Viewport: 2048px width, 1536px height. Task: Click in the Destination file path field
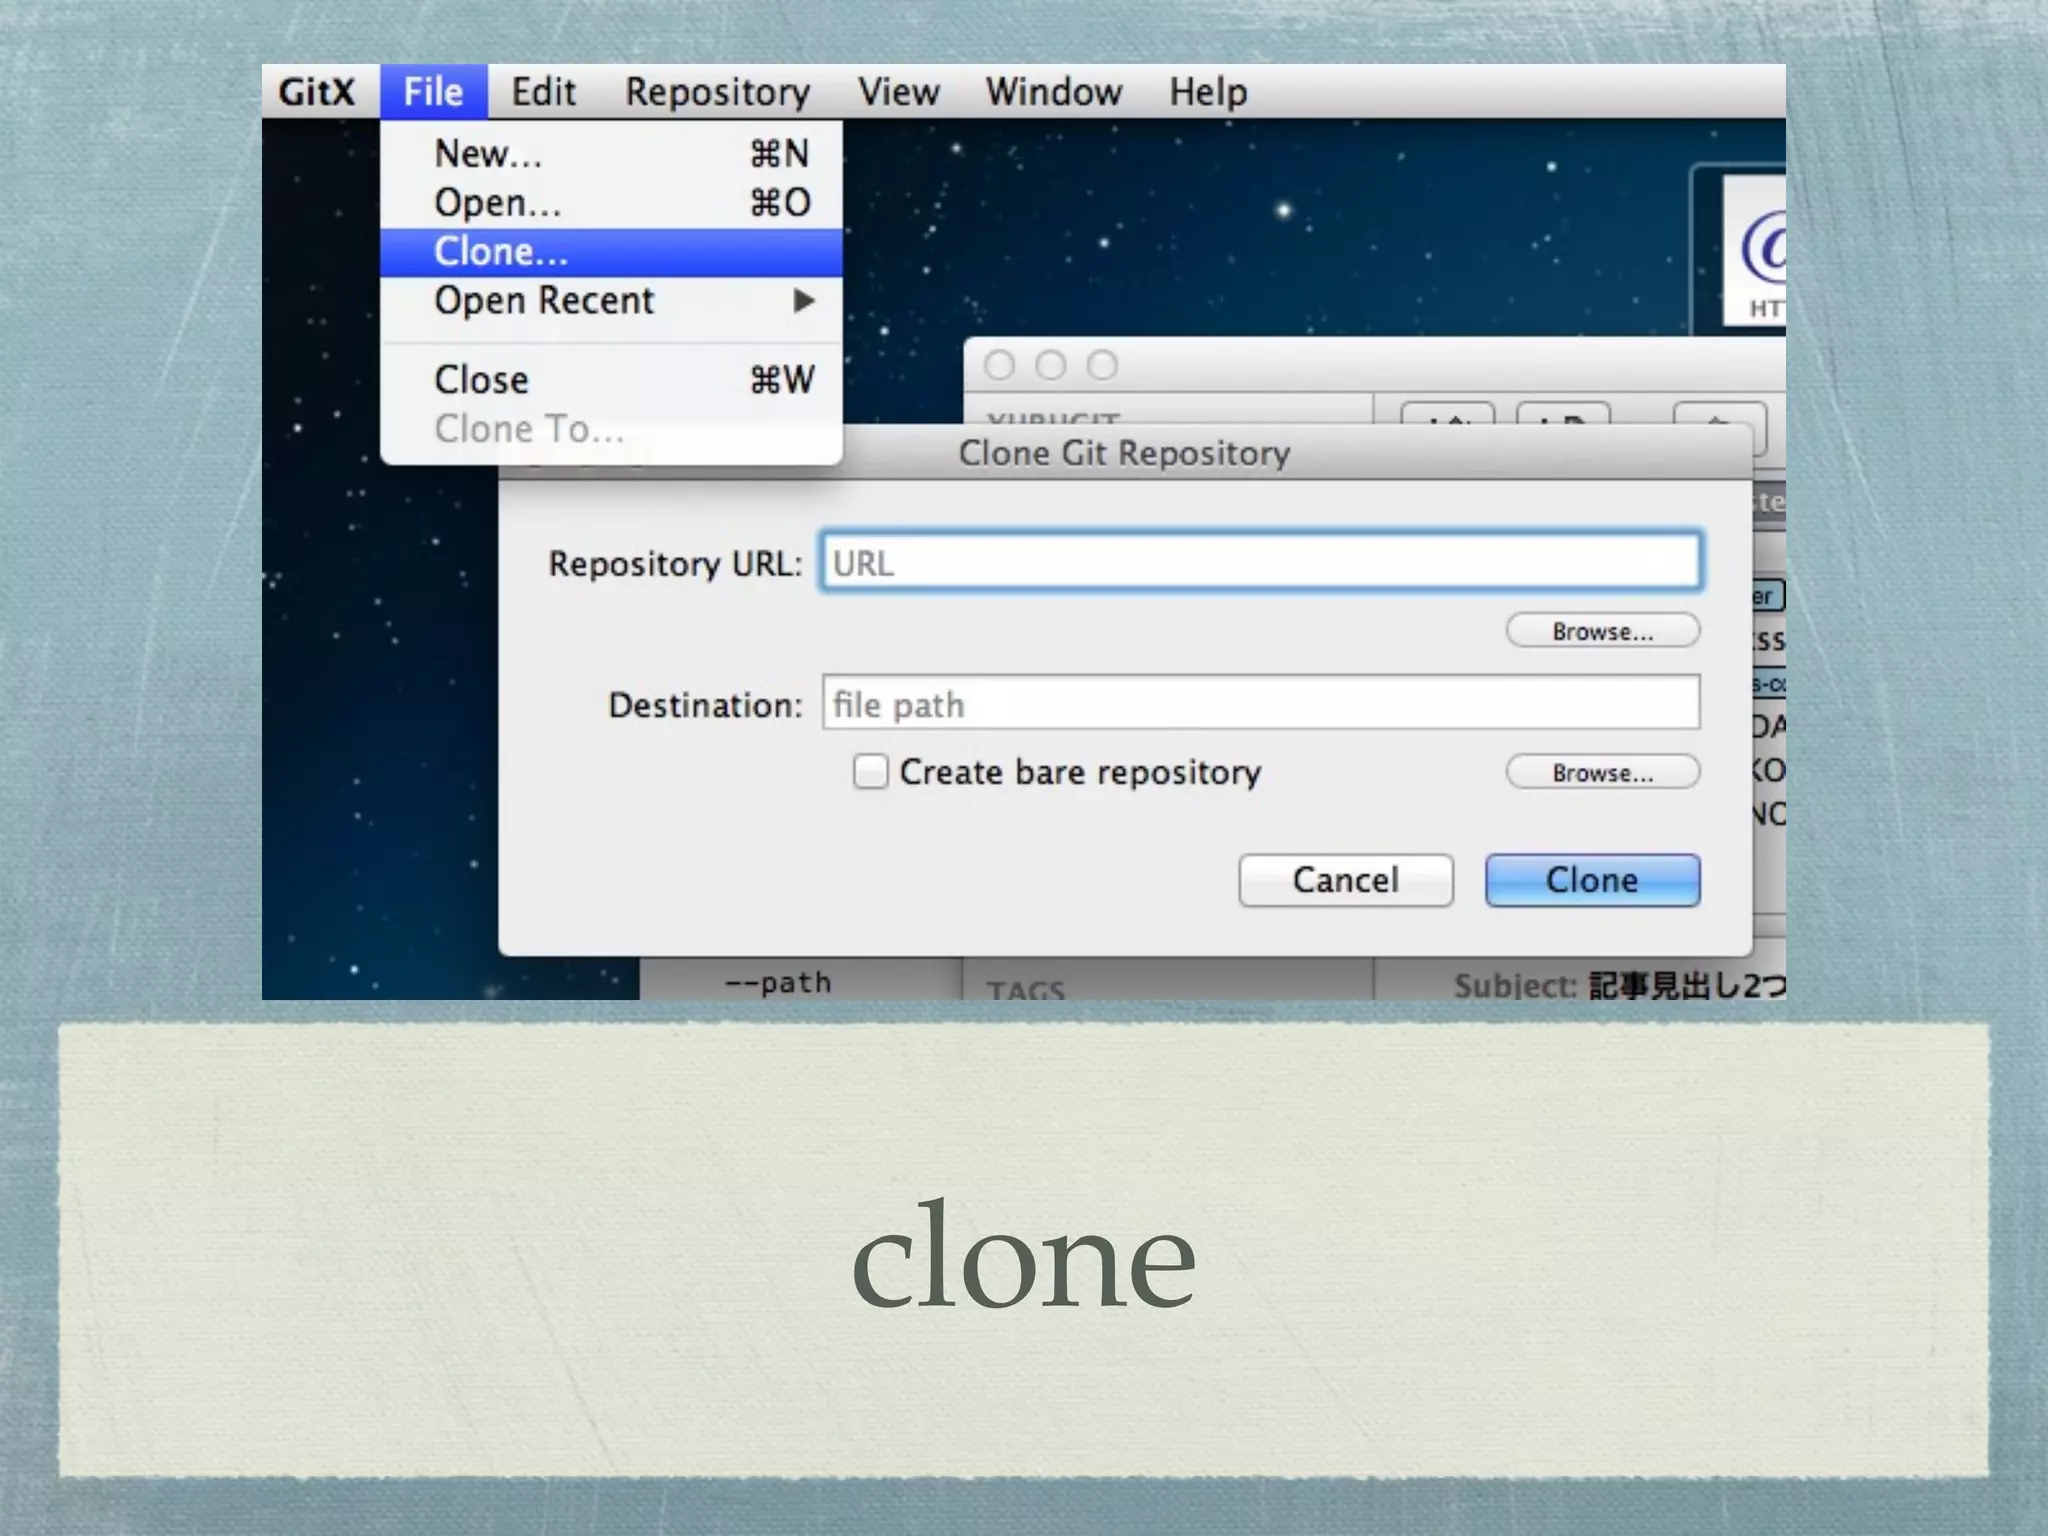[1260, 703]
